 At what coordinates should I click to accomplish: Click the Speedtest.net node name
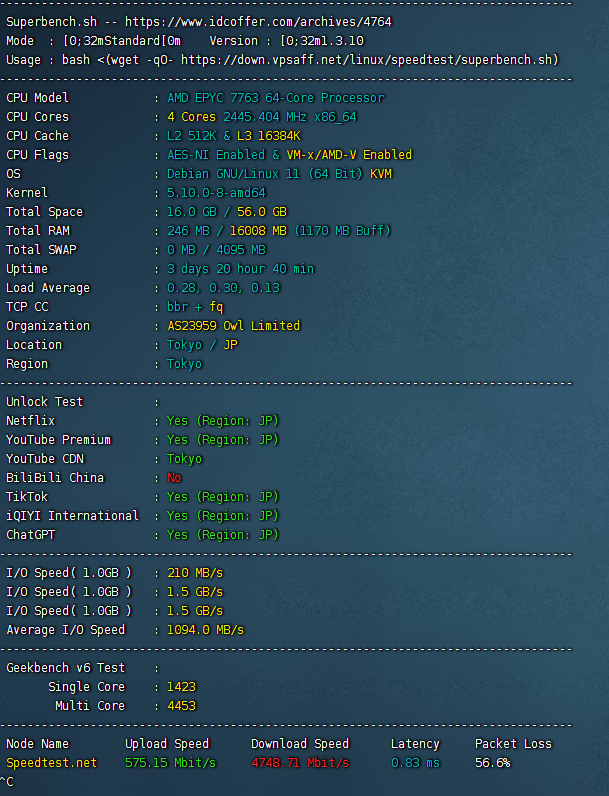coord(52,763)
